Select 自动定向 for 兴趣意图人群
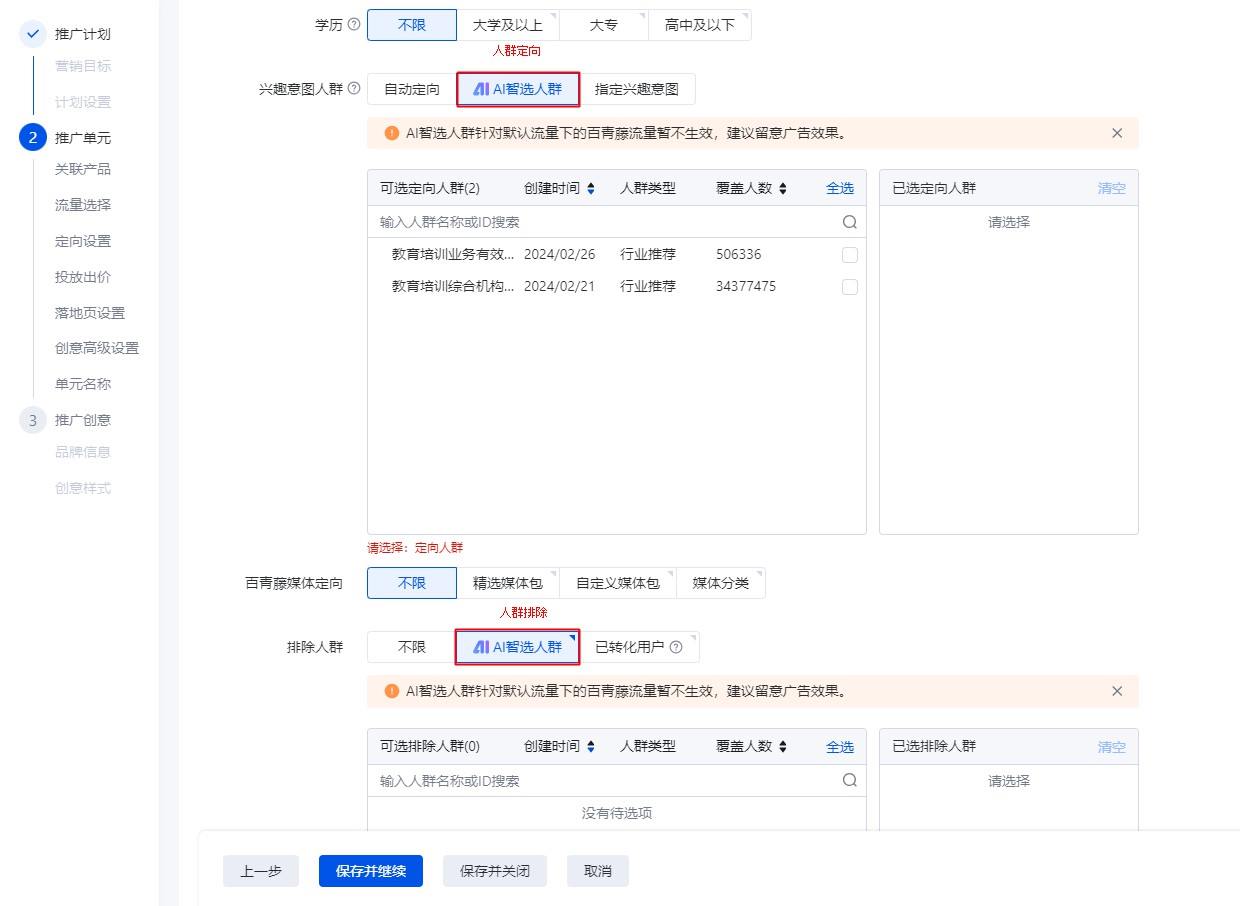Screen dimensions: 1240x906 tap(412, 89)
